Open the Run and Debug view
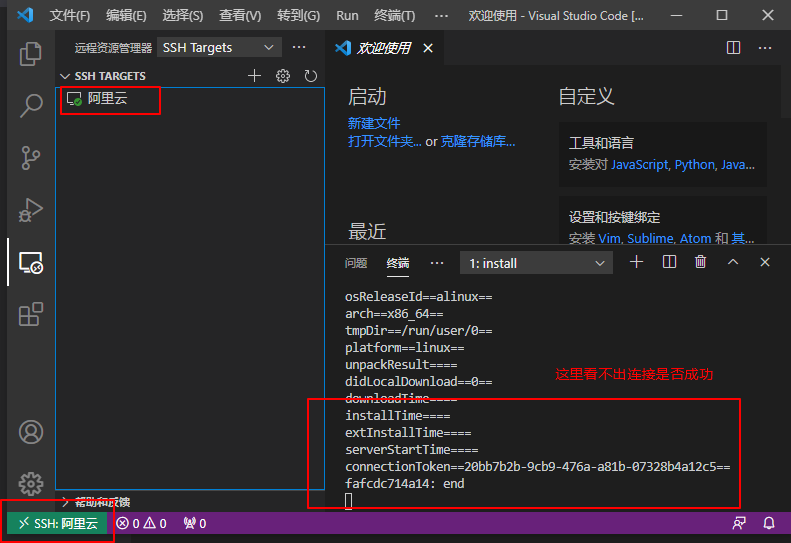 [x=30, y=209]
